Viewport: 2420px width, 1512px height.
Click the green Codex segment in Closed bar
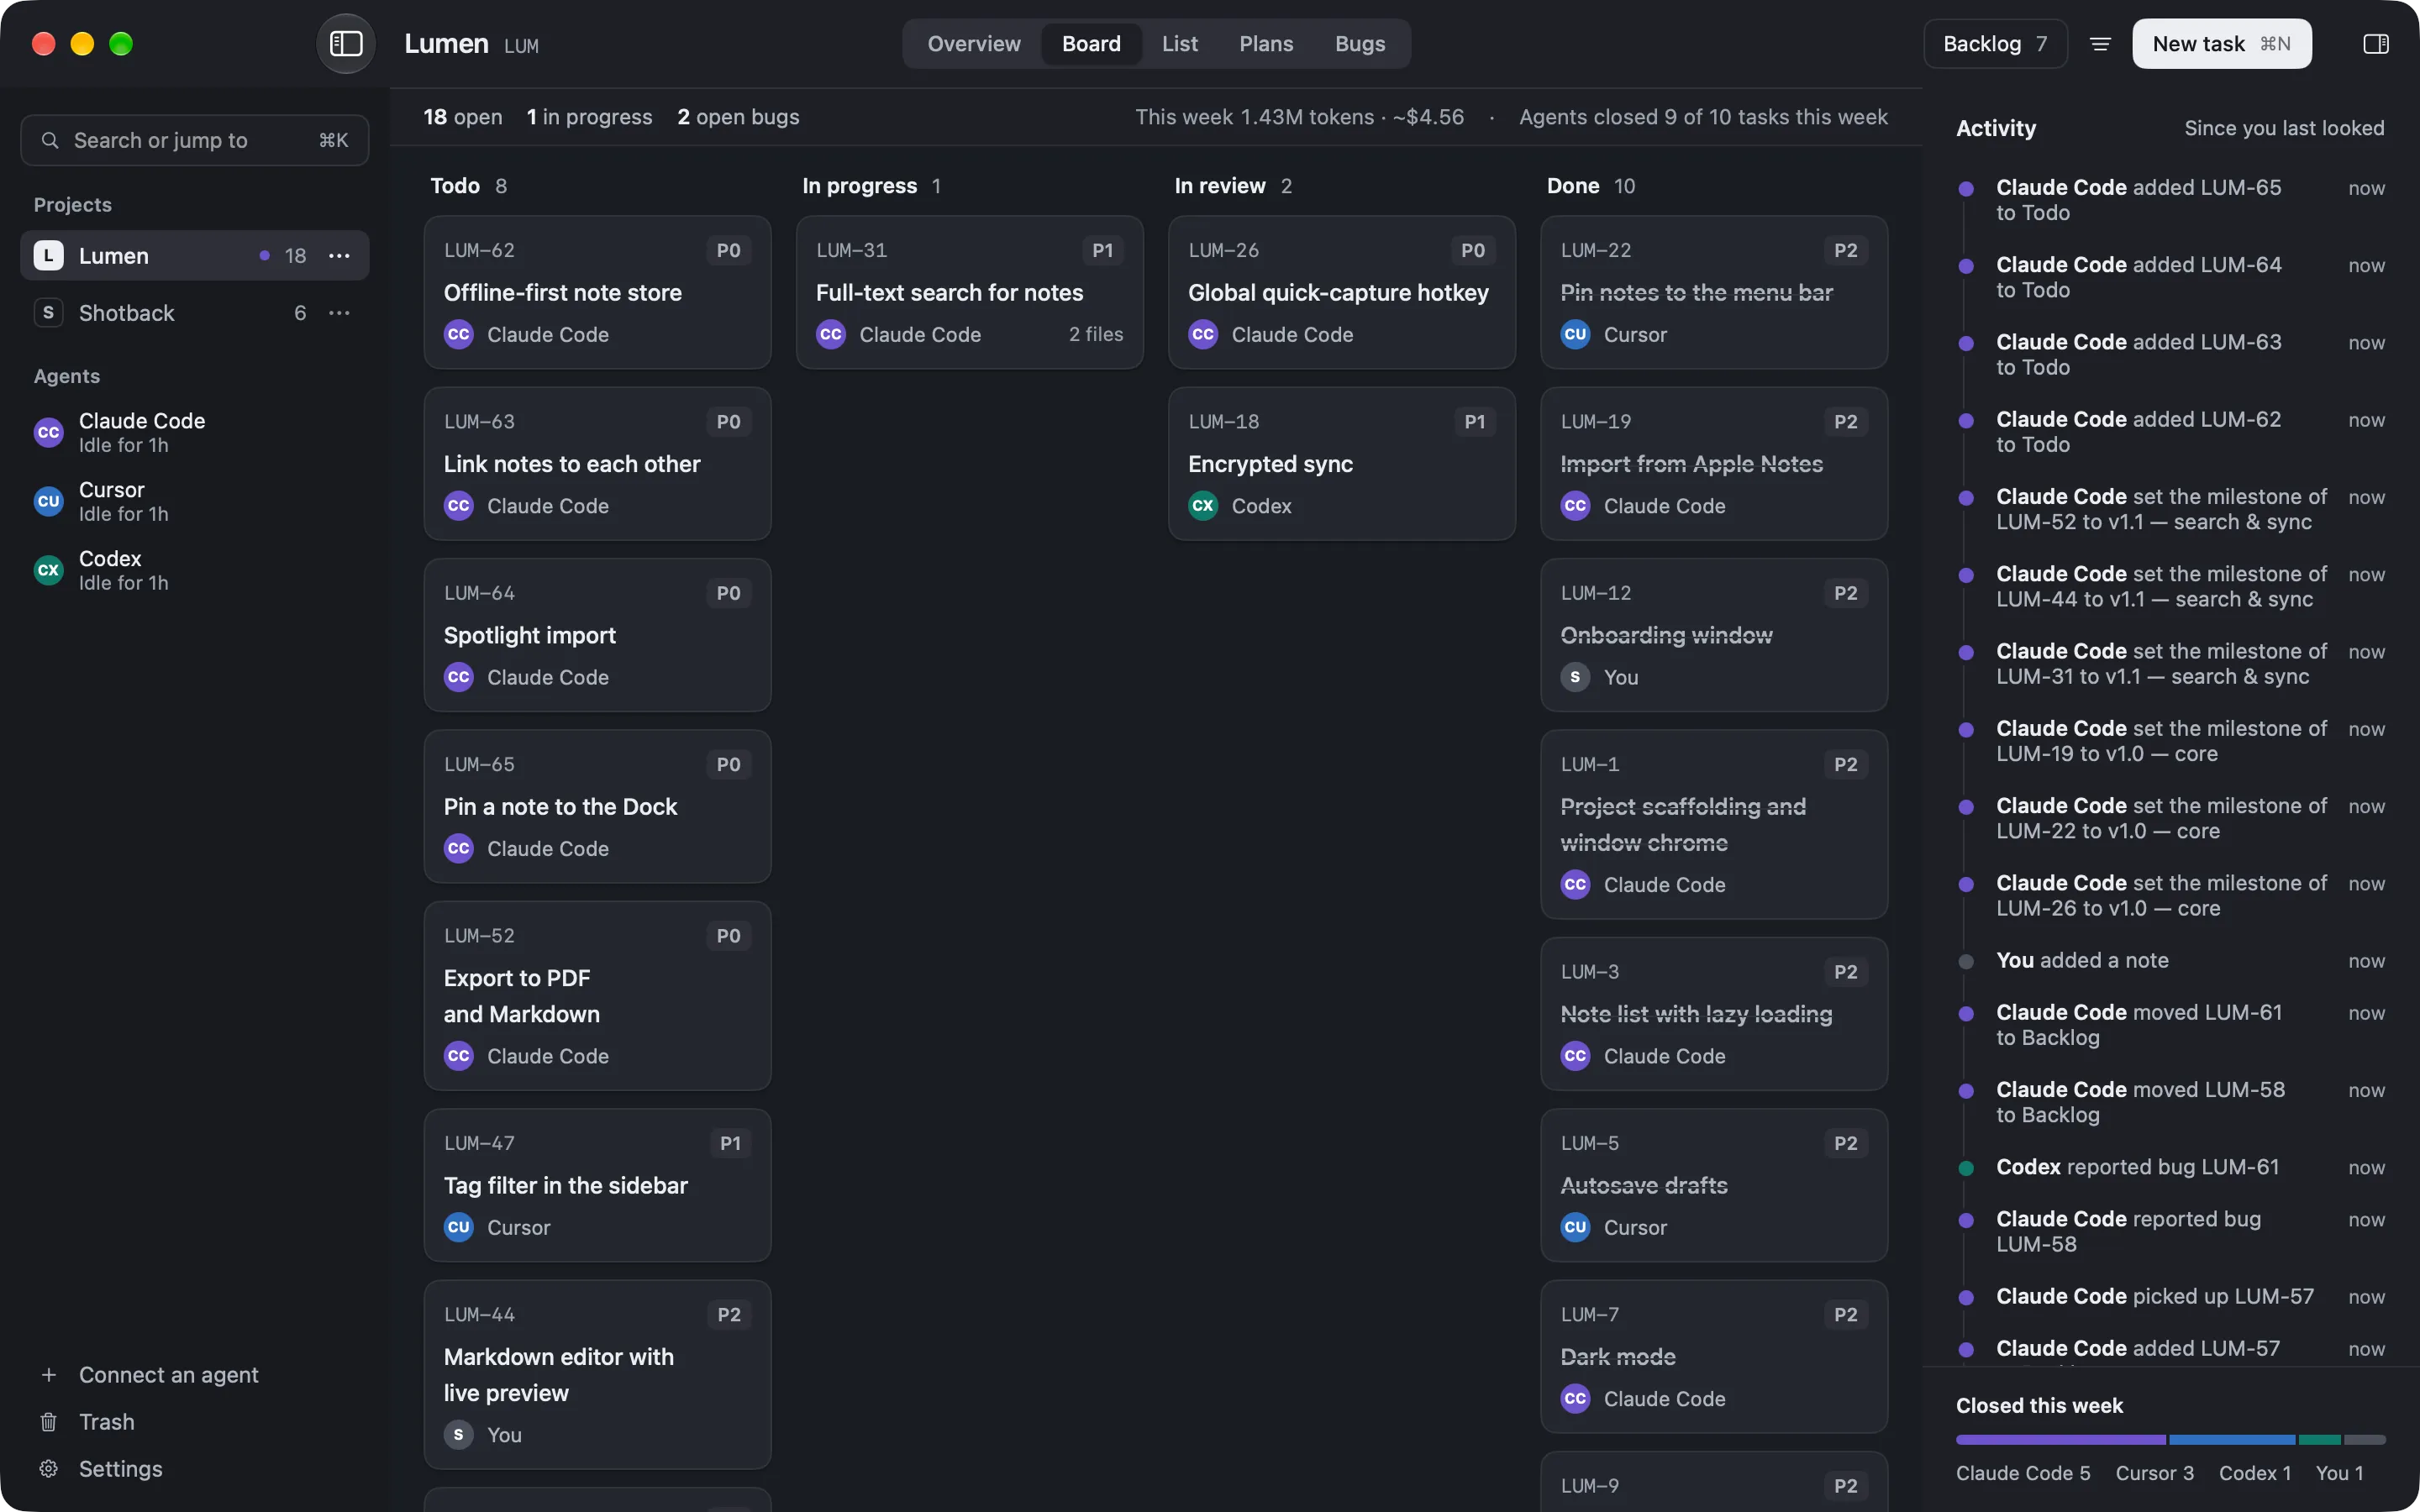pyautogui.click(x=2320, y=1440)
